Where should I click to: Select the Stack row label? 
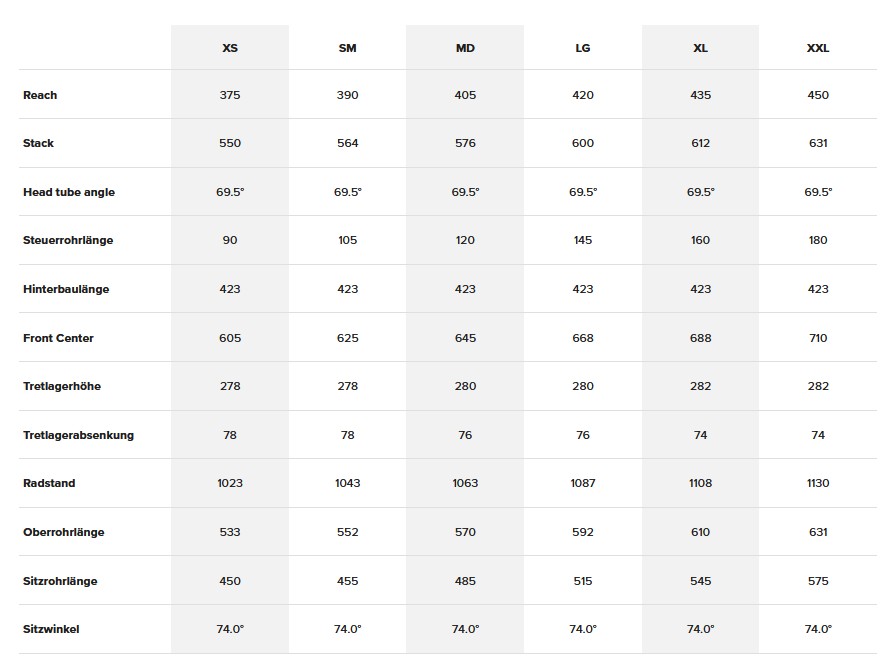[38, 143]
